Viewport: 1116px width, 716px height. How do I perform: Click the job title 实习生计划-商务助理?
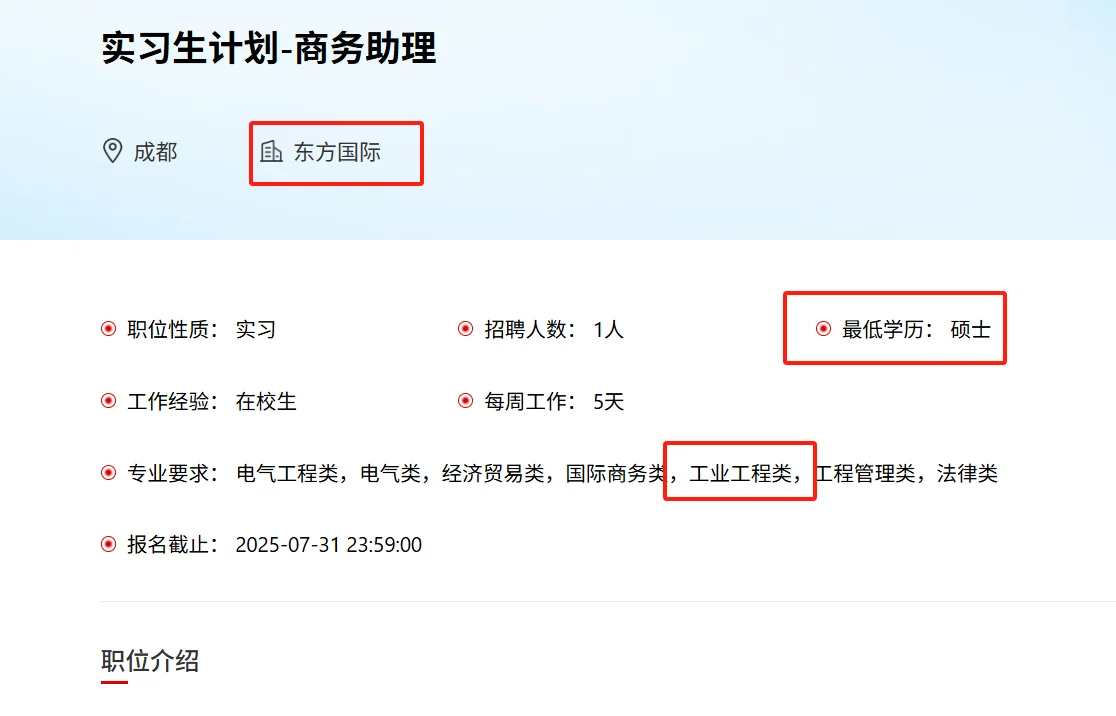point(268,48)
